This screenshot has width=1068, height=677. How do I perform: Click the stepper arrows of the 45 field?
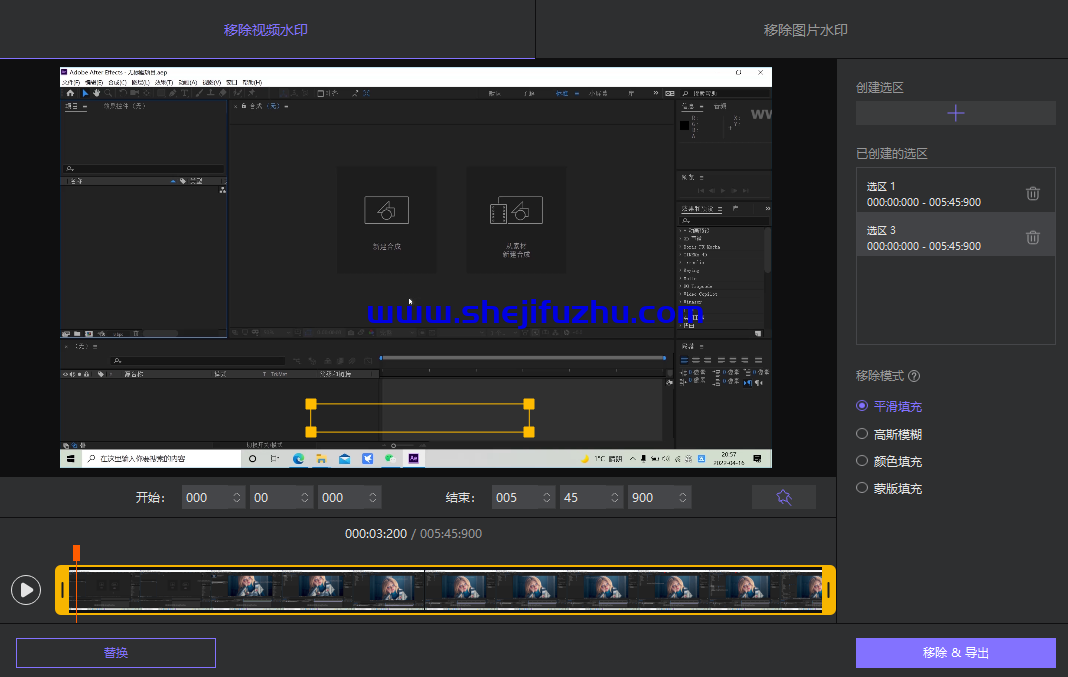pos(614,498)
